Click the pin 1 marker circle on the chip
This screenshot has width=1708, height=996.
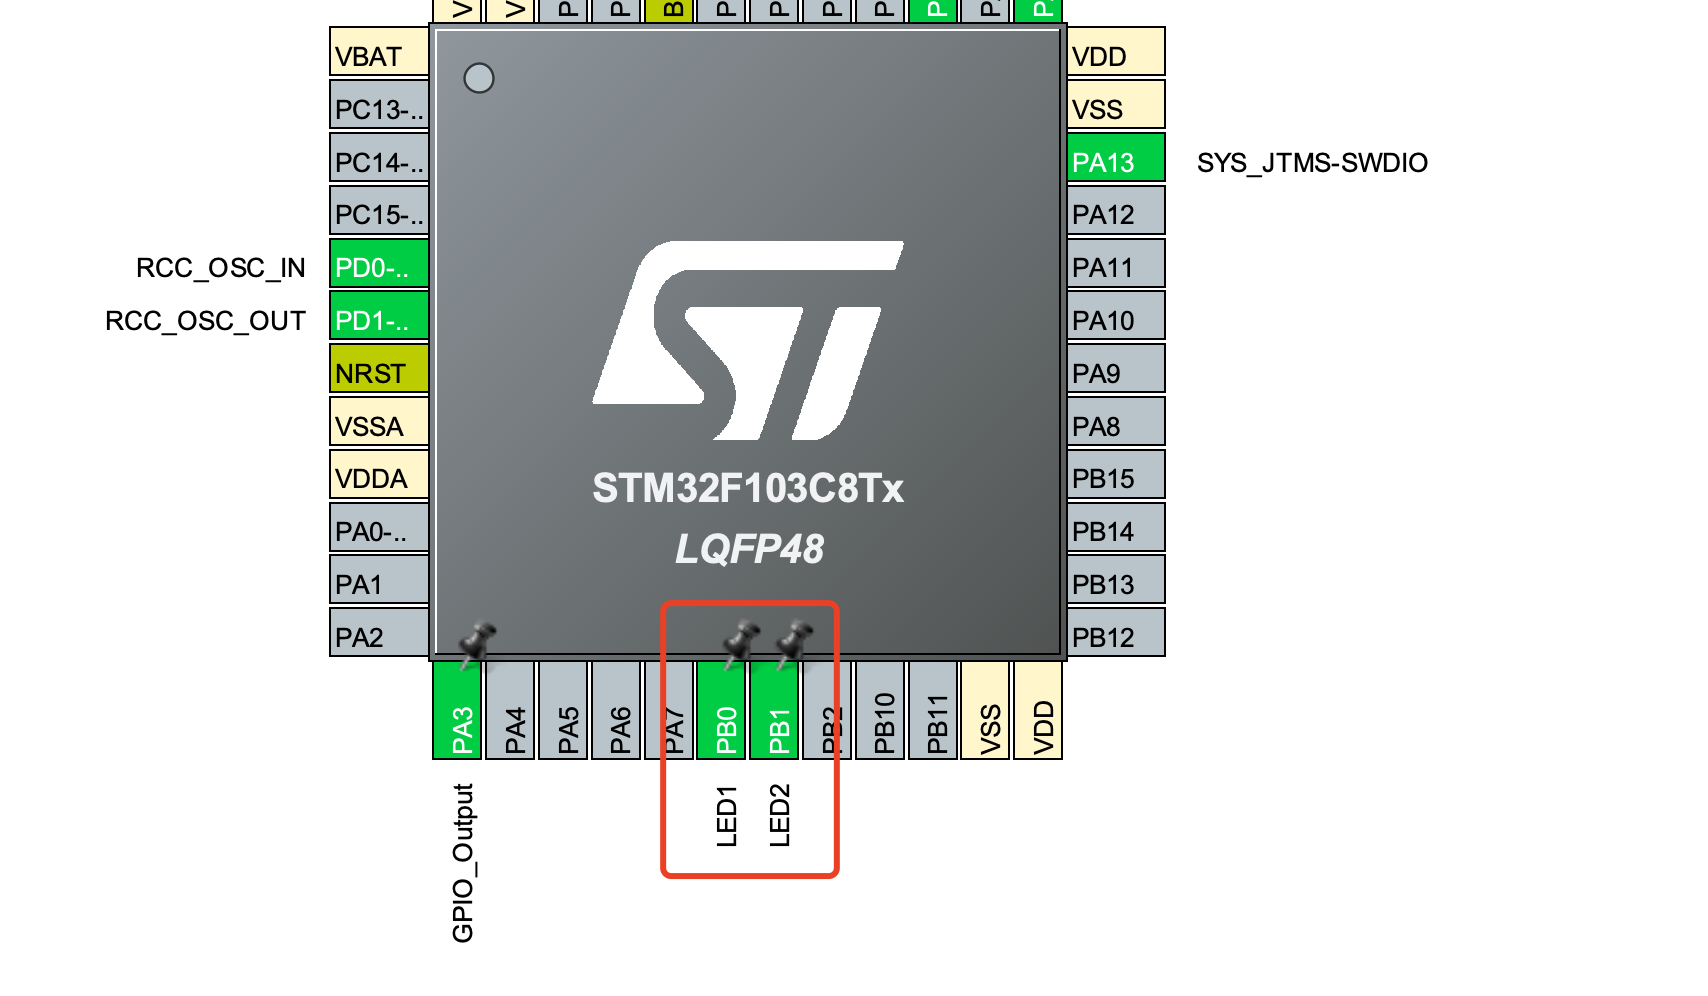pos(479,78)
